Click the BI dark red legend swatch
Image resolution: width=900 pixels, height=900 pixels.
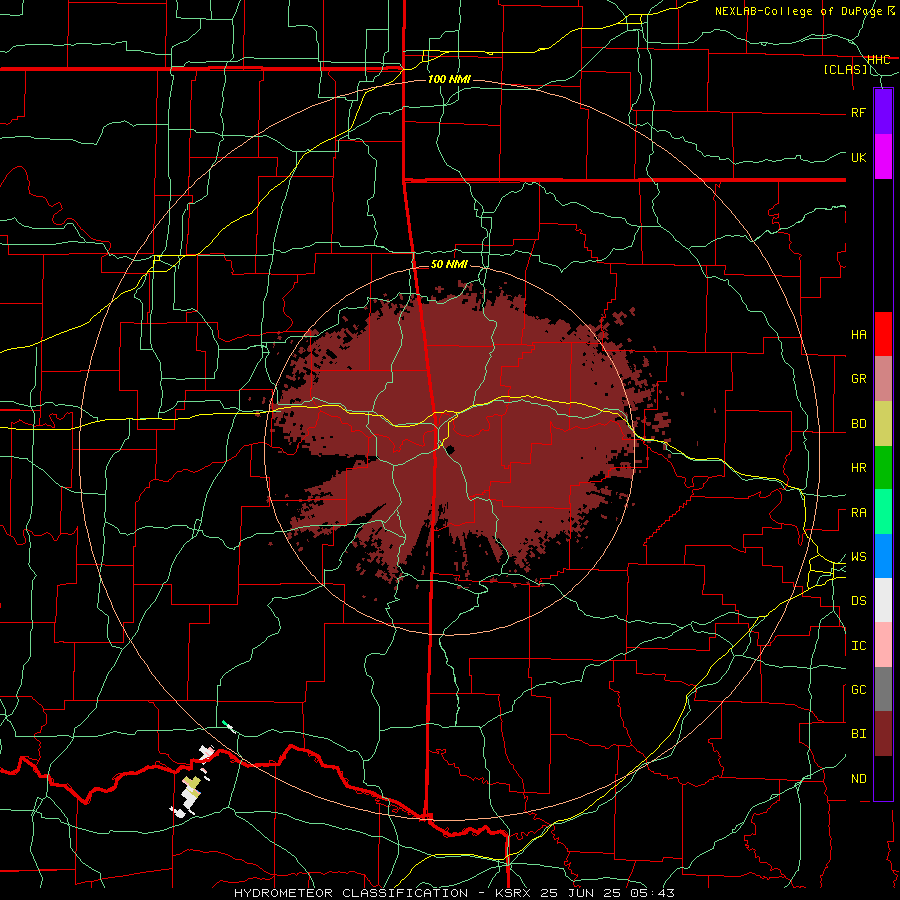click(882, 734)
